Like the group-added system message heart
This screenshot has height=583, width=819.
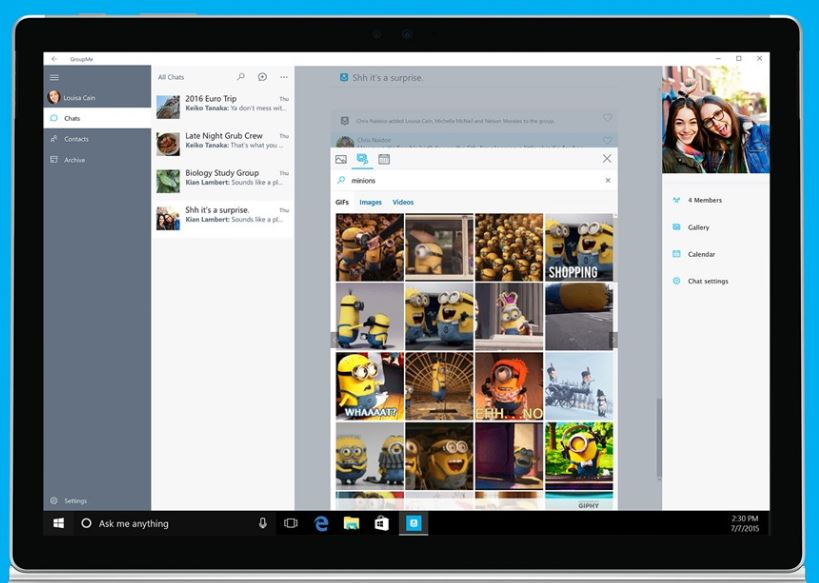click(x=607, y=118)
